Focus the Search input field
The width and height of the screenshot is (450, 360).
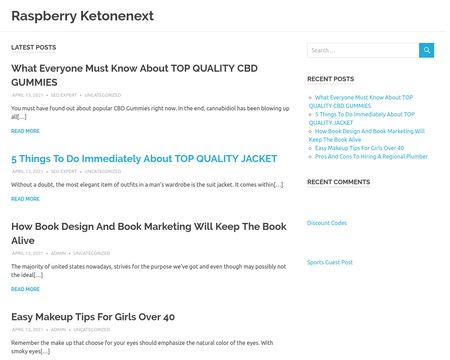click(x=363, y=50)
